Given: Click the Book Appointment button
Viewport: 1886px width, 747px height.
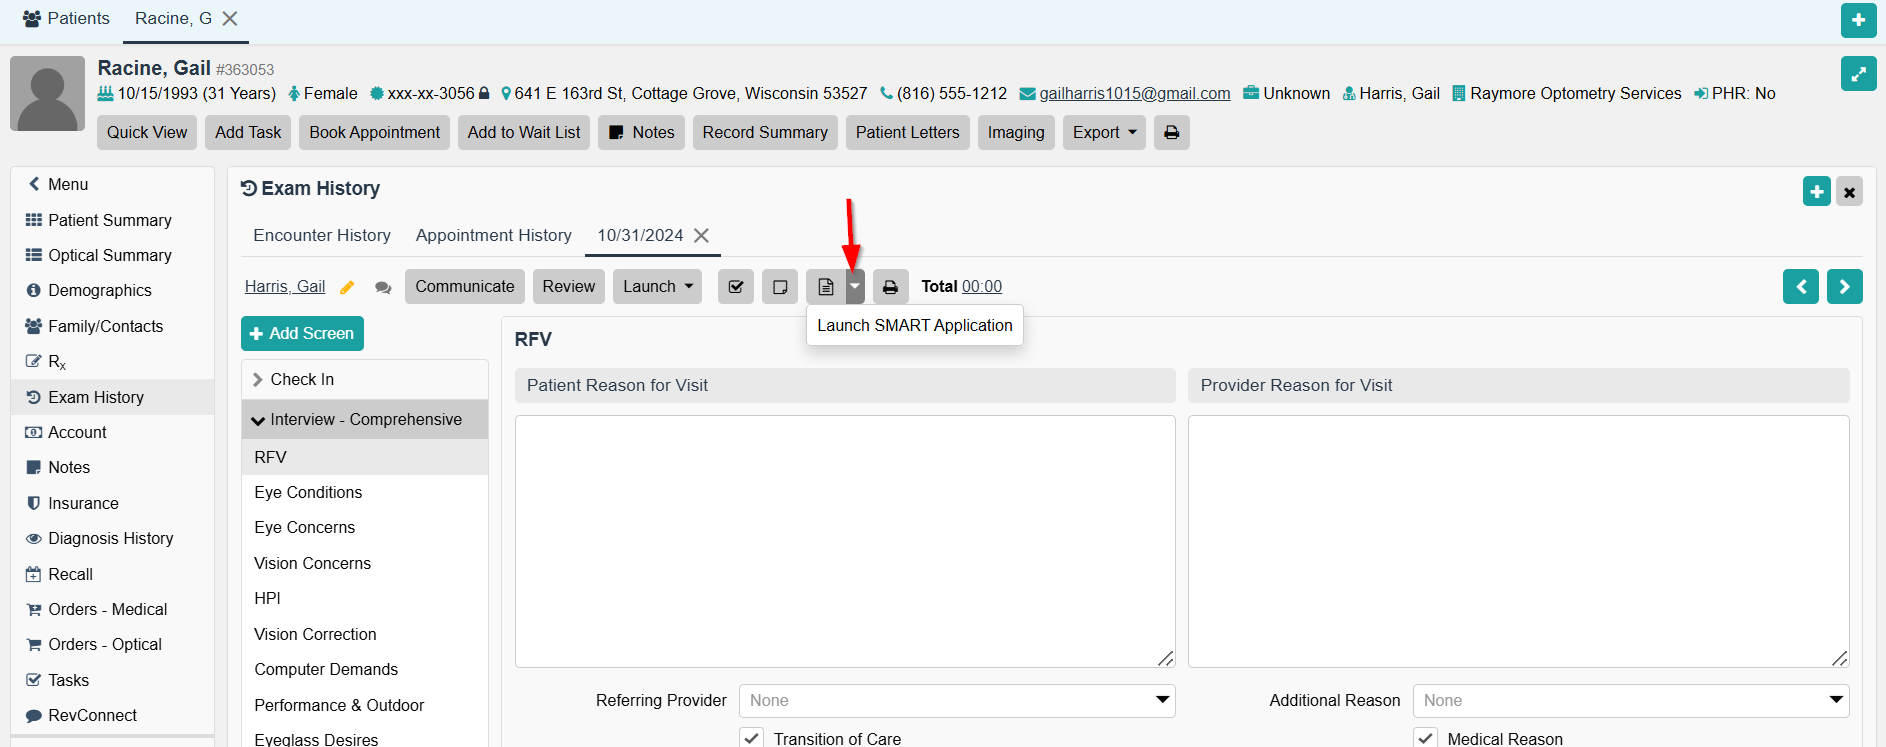Looking at the screenshot, I should pos(374,133).
